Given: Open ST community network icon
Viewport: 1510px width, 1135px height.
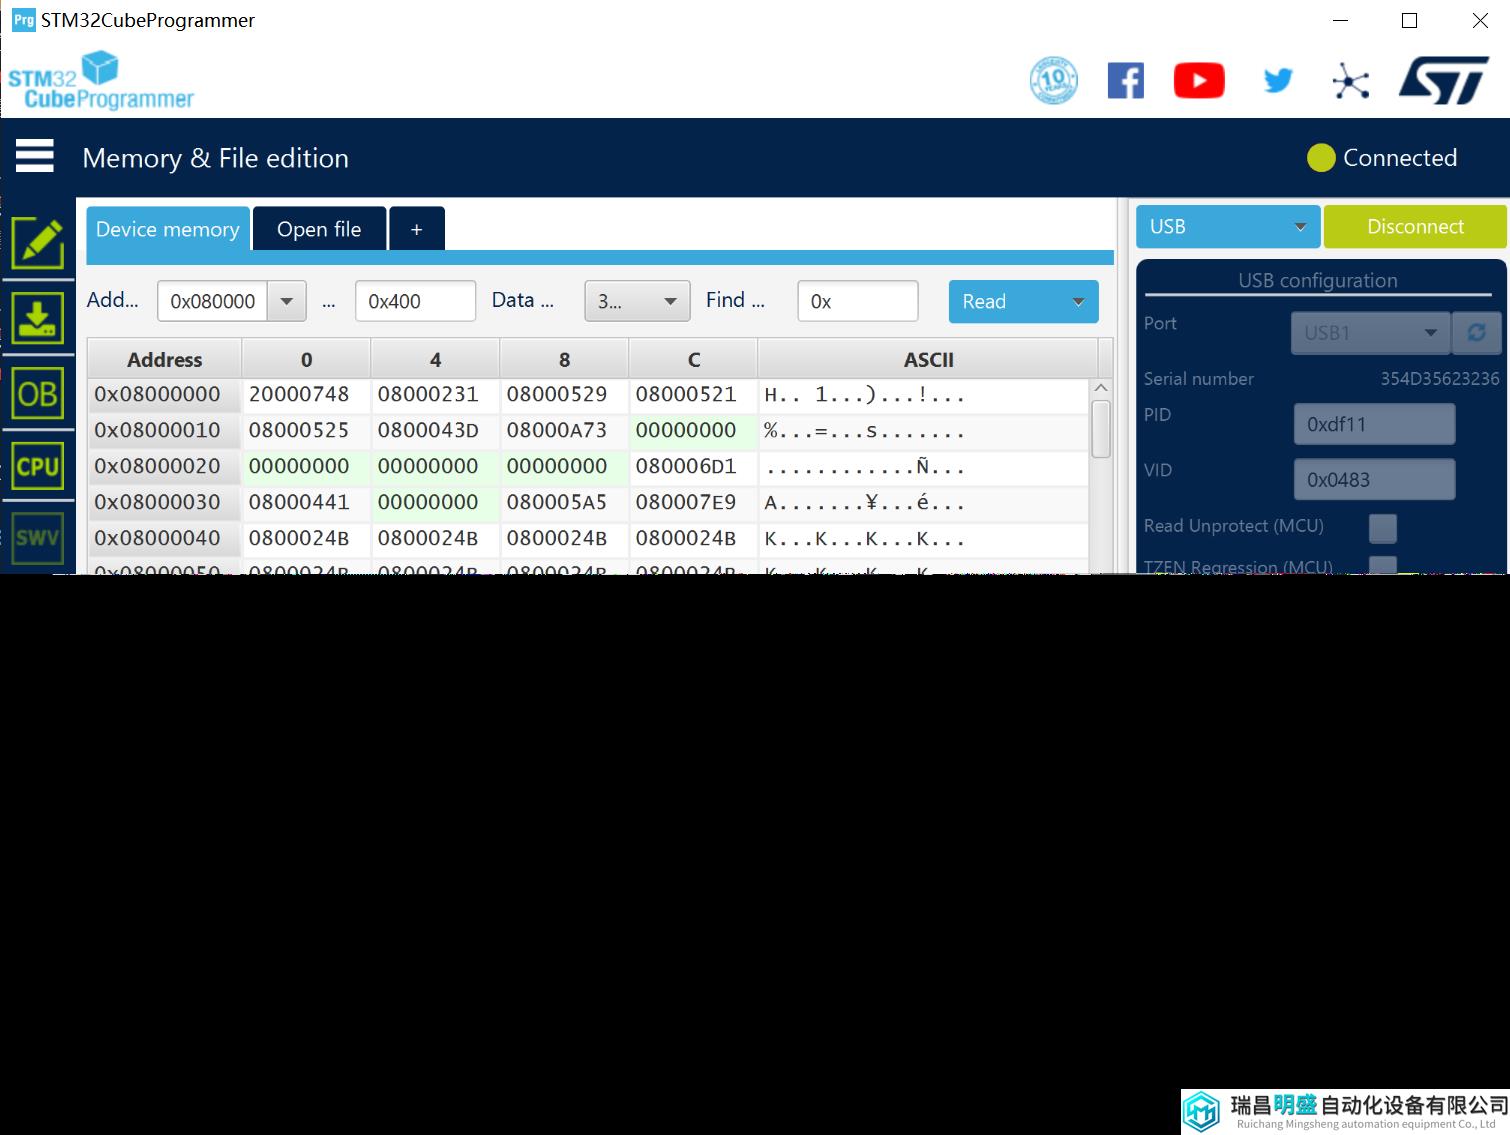Looking at the screenshot, I should coord(1351,81).
